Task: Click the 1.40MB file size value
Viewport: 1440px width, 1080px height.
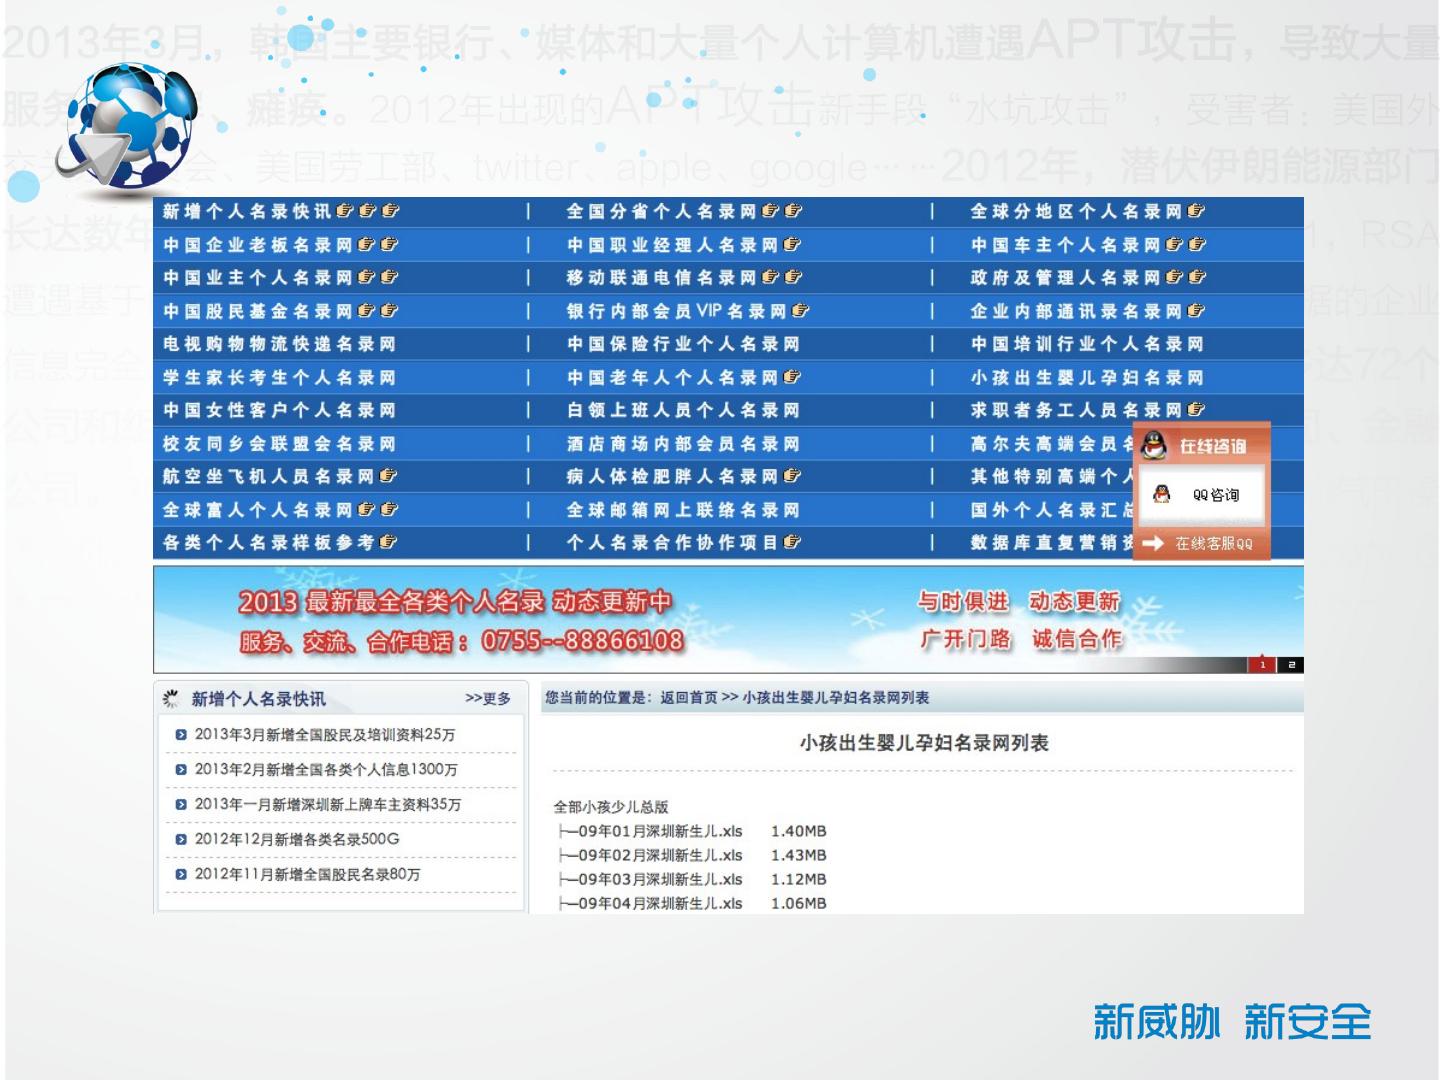Action: point(799,831)
